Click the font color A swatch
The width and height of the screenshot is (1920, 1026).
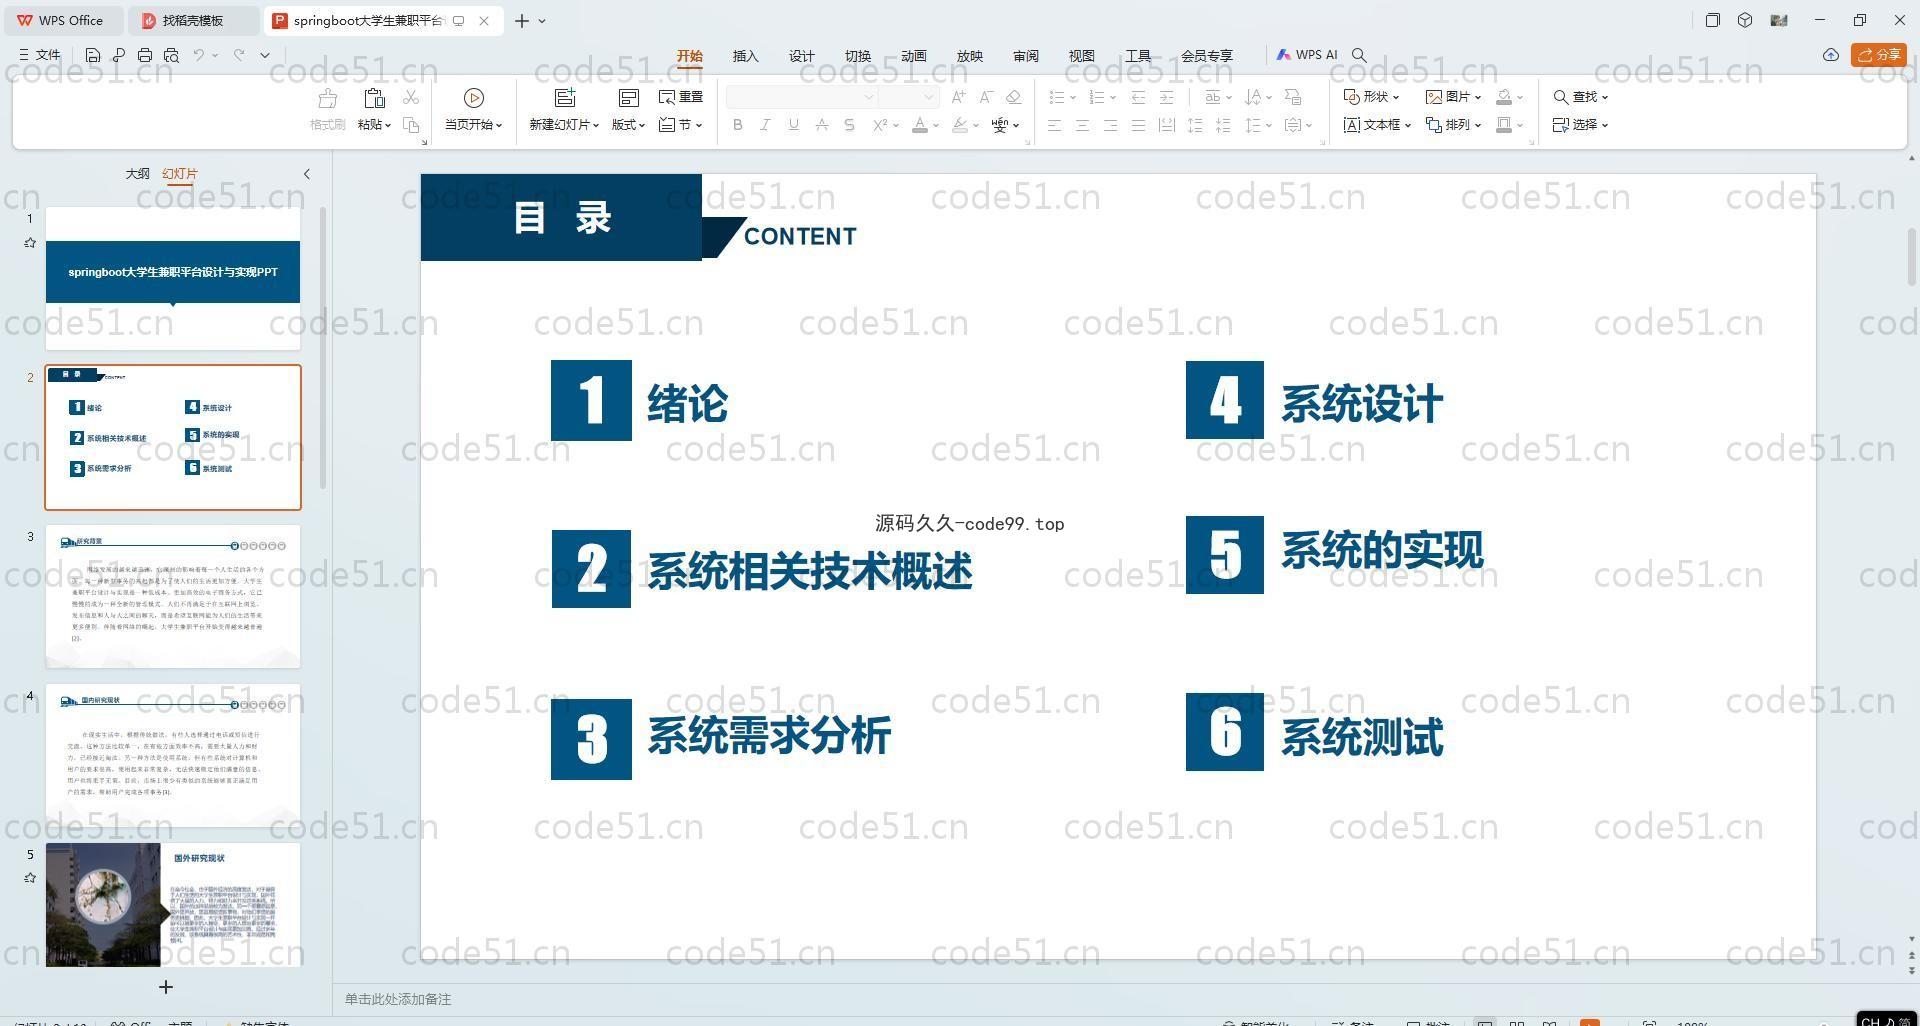pyautogui.click(x=920, y=125)
